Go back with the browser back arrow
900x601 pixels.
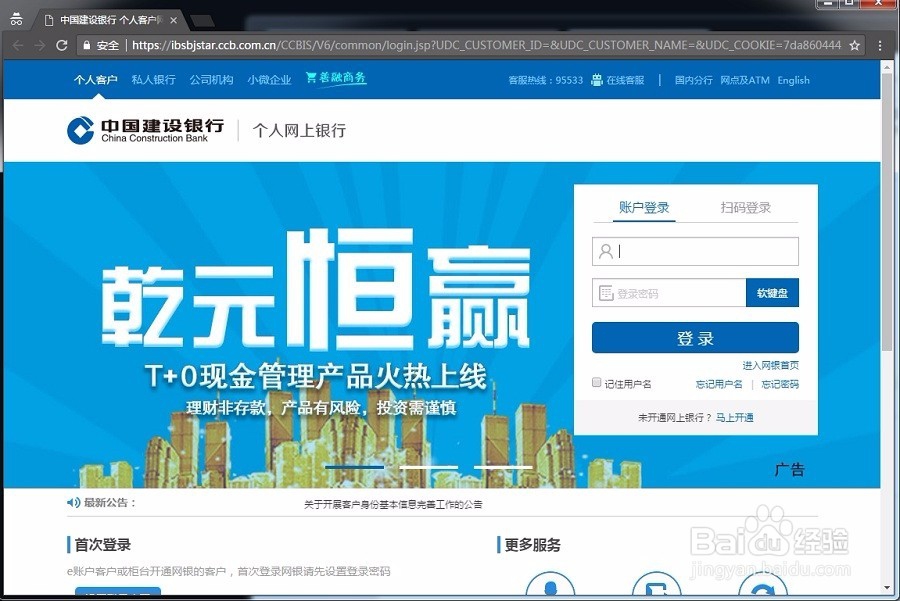click(x=18, y=45)
